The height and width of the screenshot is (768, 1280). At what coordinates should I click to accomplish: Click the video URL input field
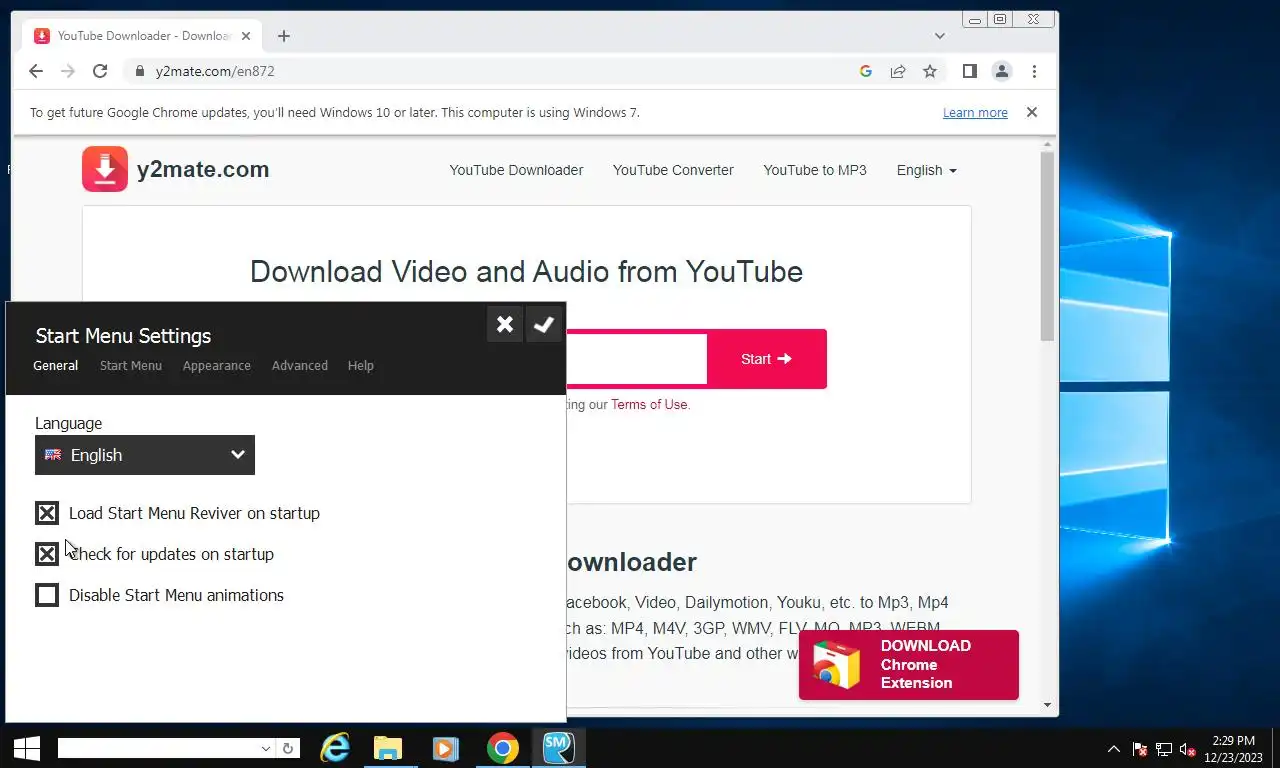point(637,359)
